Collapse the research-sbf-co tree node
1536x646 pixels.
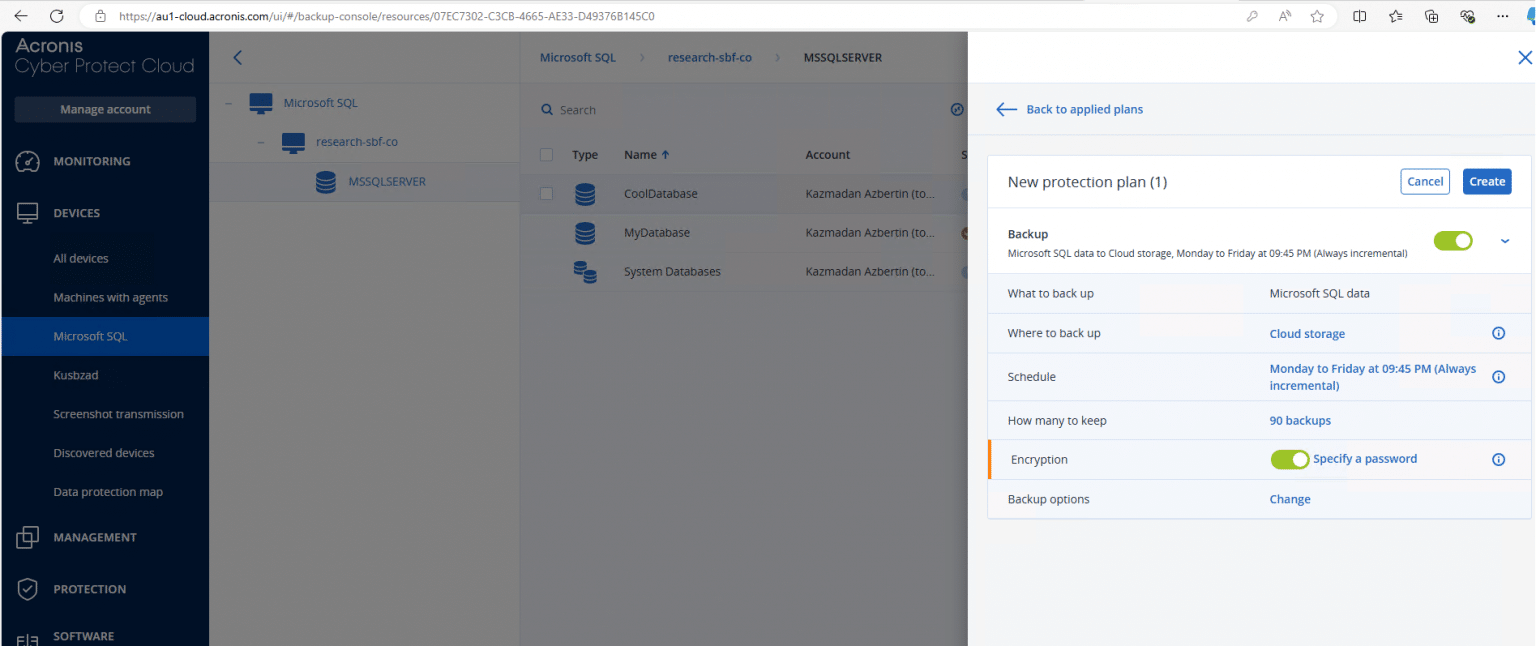click(x=259, y=142)
